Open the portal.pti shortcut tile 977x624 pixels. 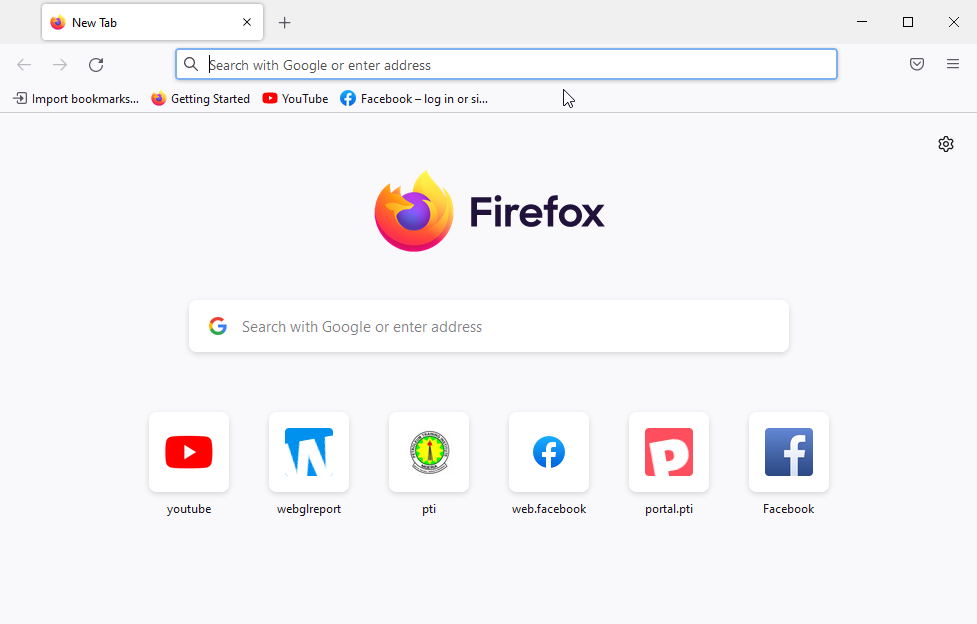click(x=669, y=452)
